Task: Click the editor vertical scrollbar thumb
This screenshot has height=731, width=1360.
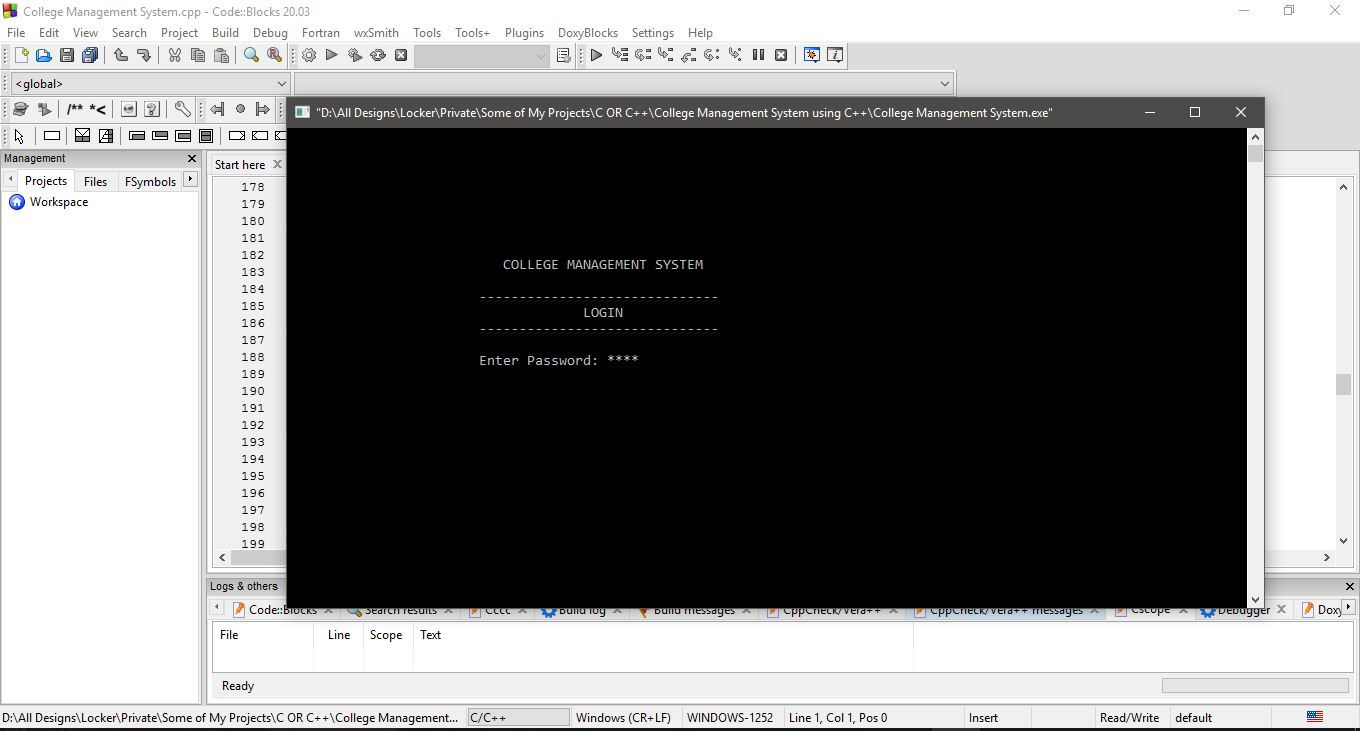Action: coord(1343,384)
